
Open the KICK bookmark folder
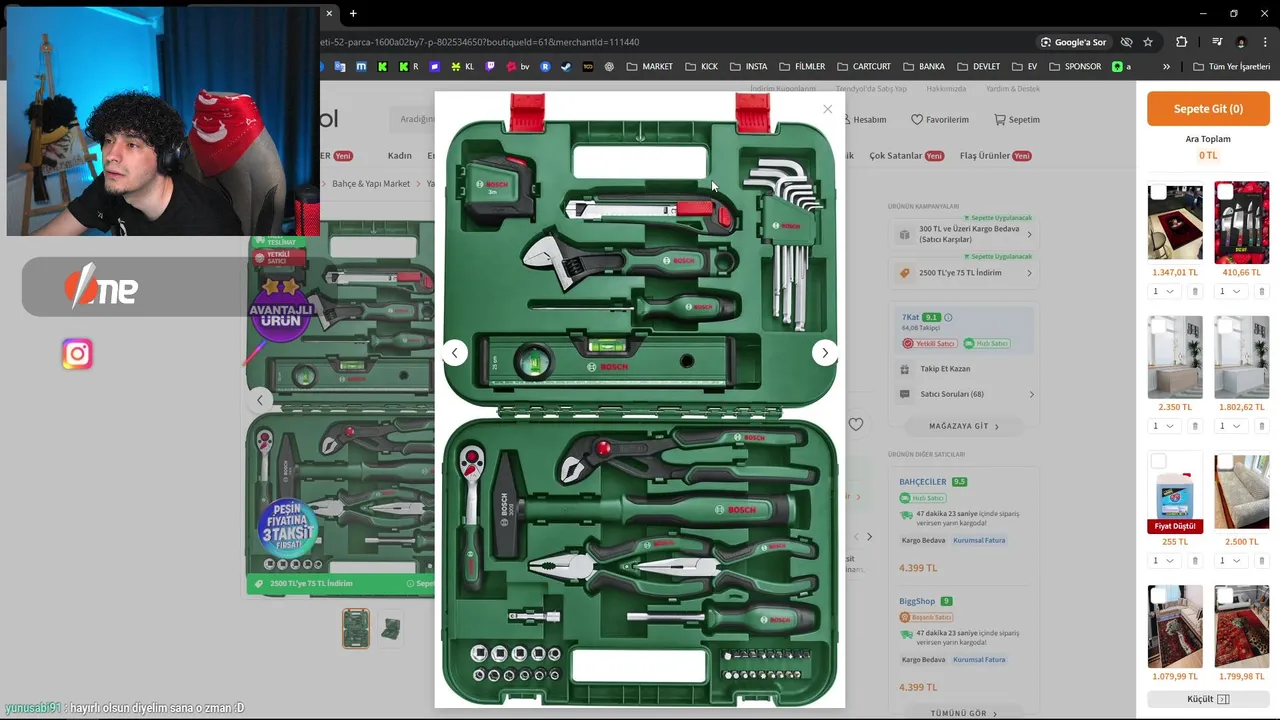701,66
